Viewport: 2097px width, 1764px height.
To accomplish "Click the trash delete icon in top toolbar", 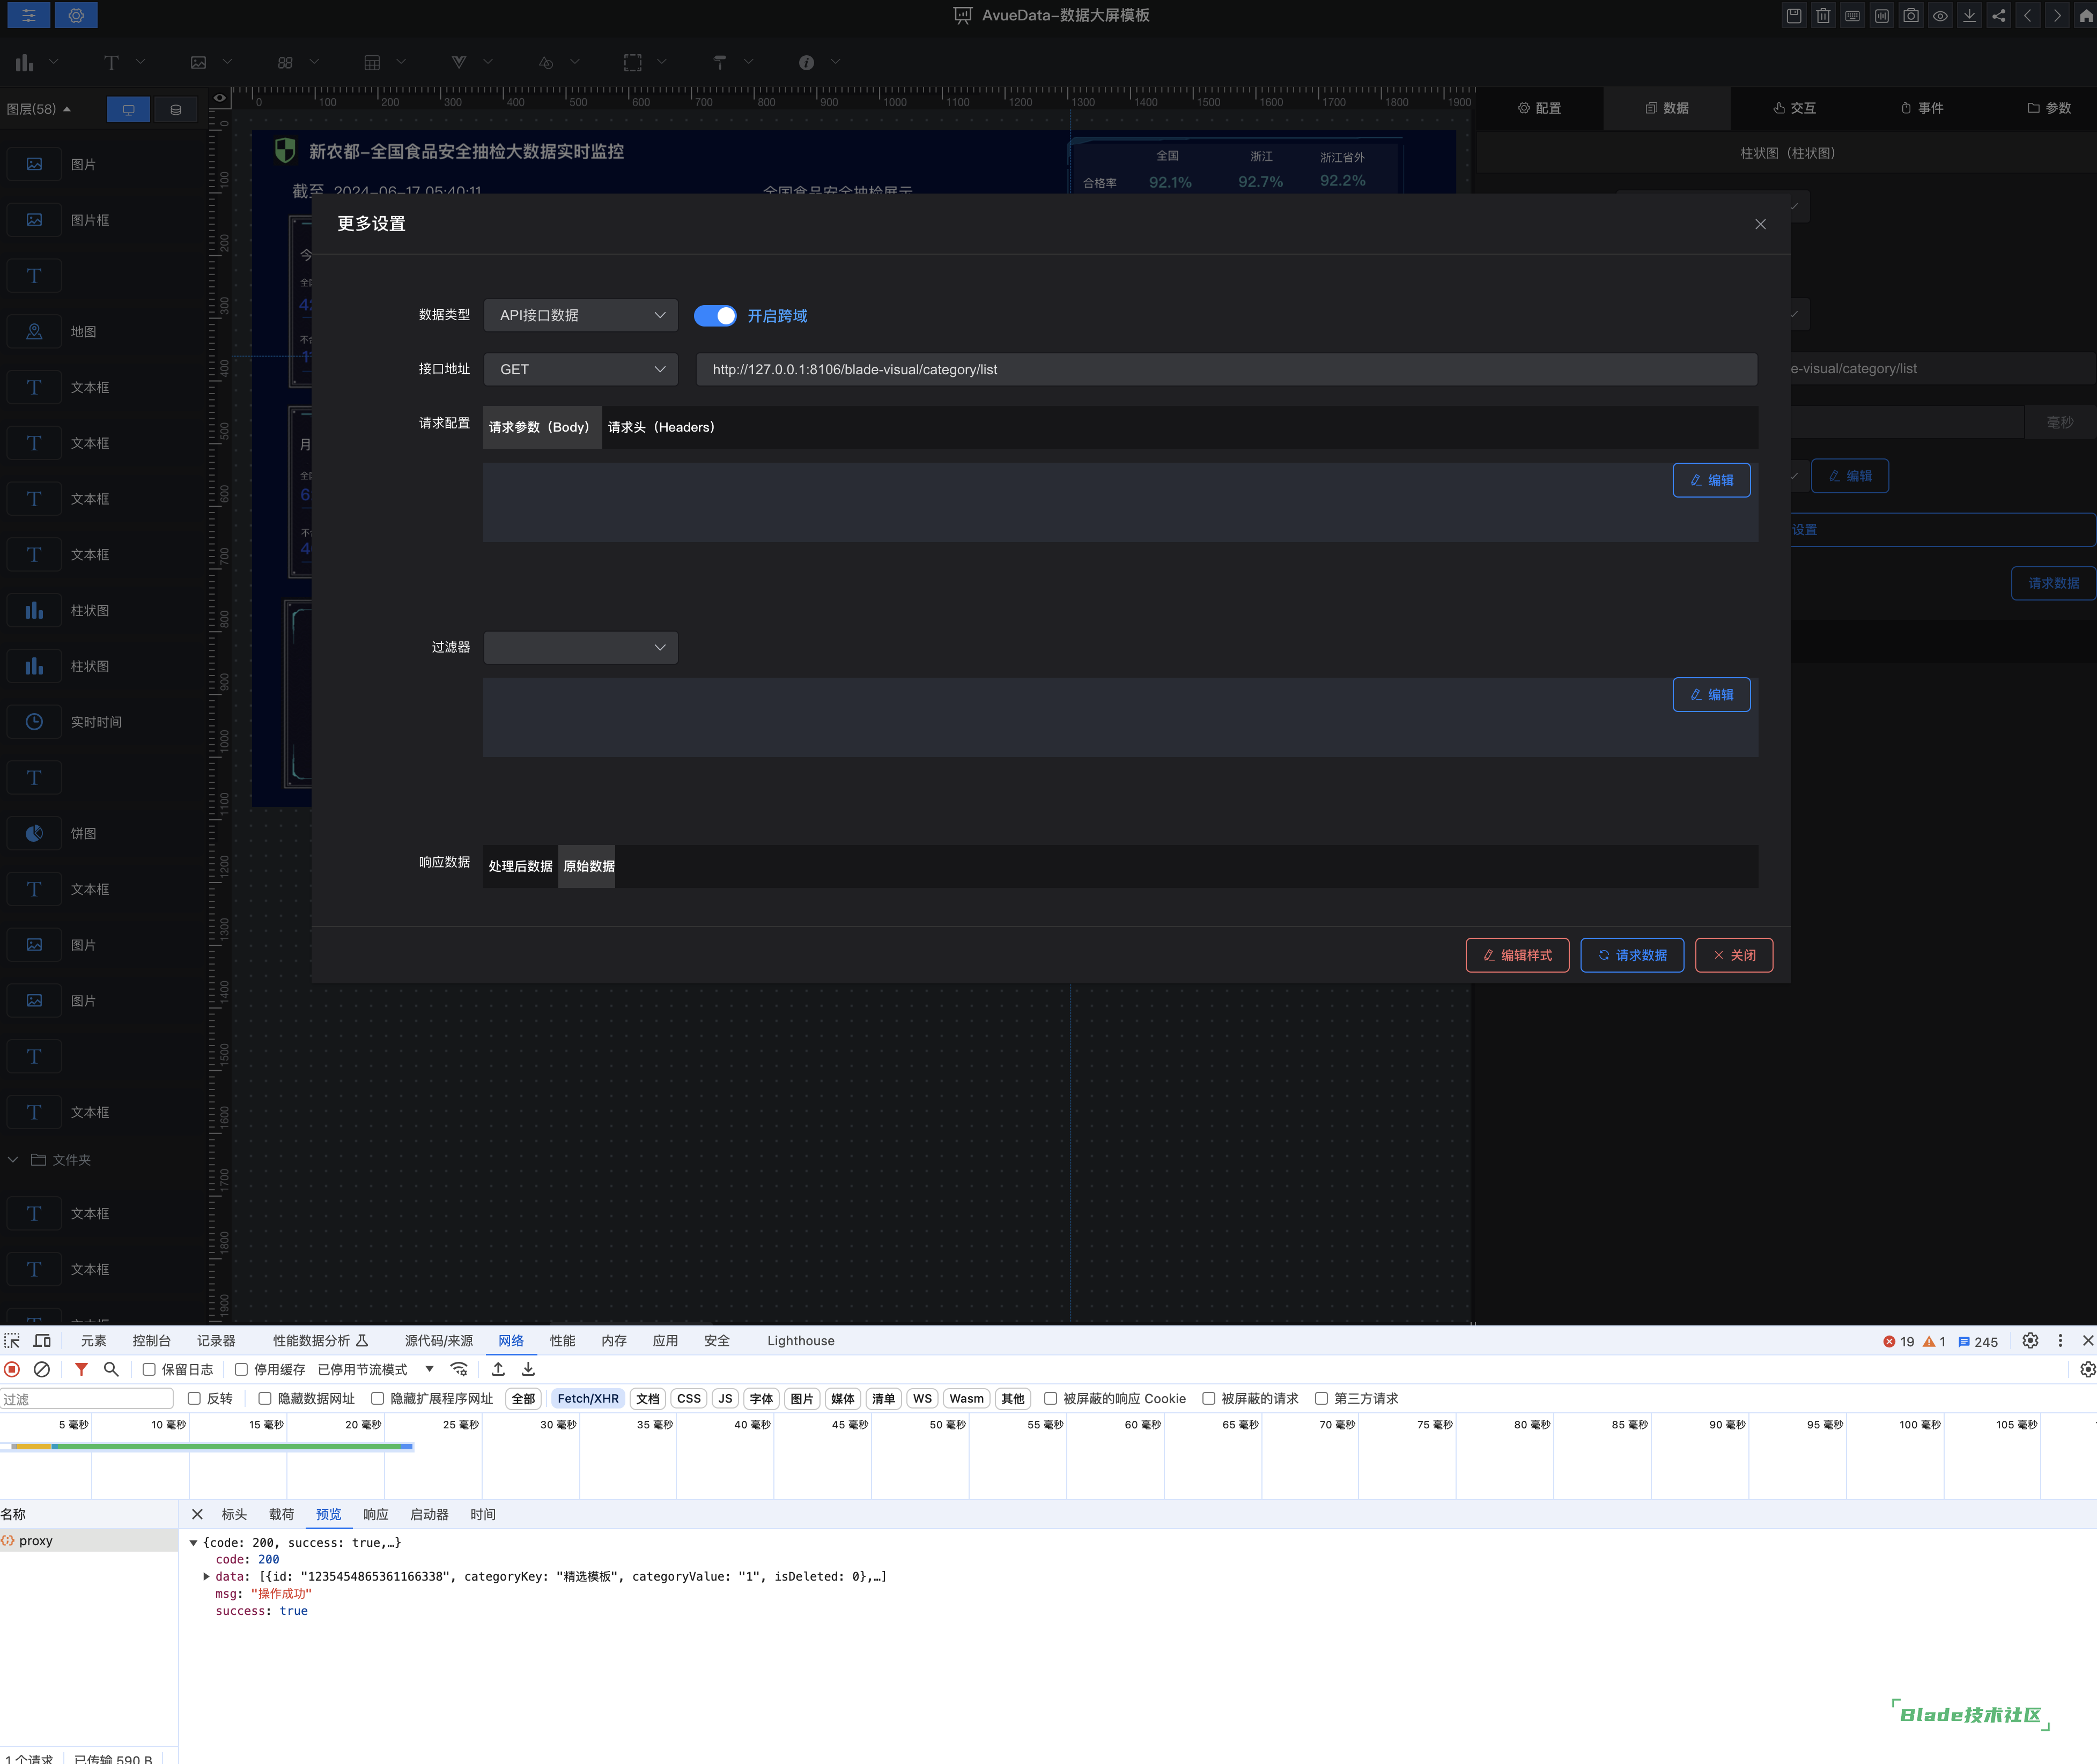I will point(1823,15).
